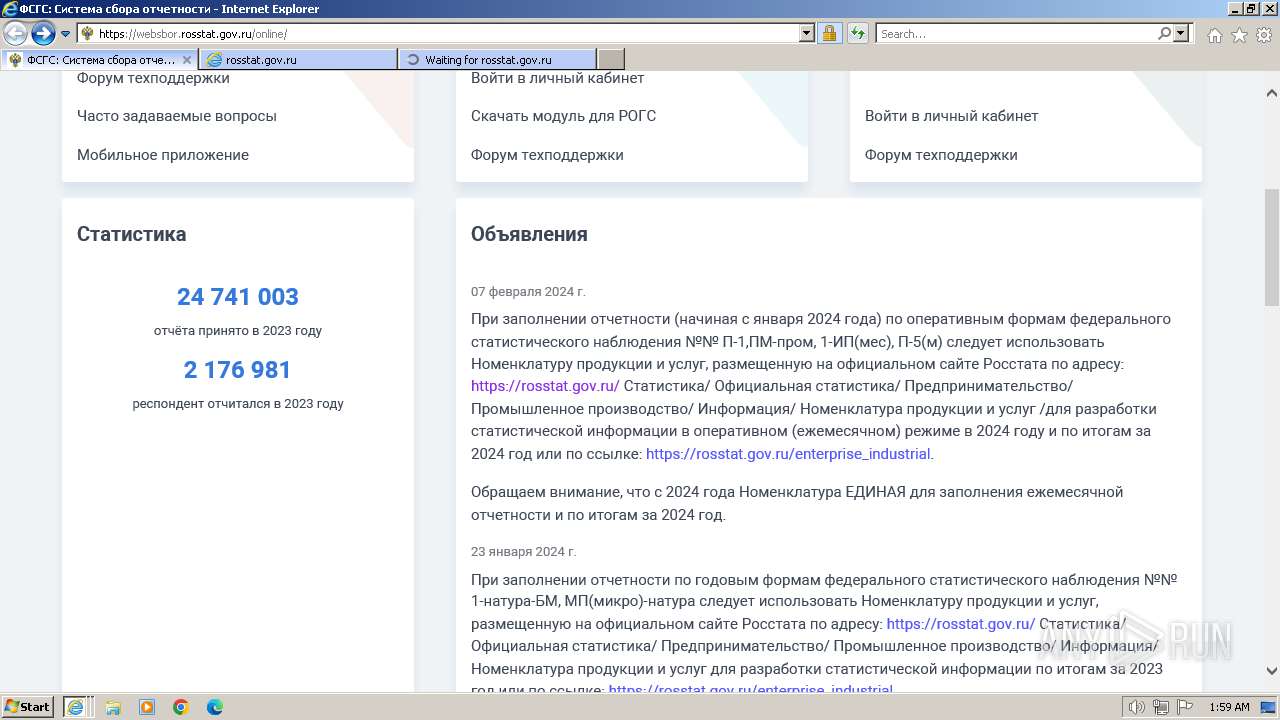Open Форум техподдержки in the left card

[153, 78]
